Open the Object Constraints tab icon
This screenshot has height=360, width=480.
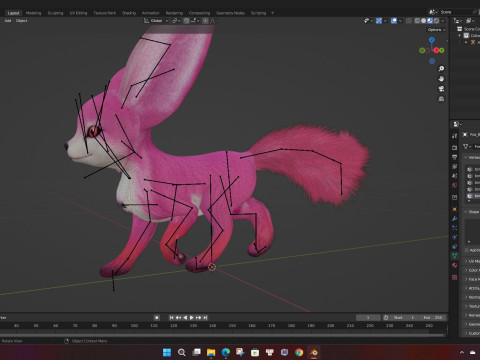coord(455,246)
